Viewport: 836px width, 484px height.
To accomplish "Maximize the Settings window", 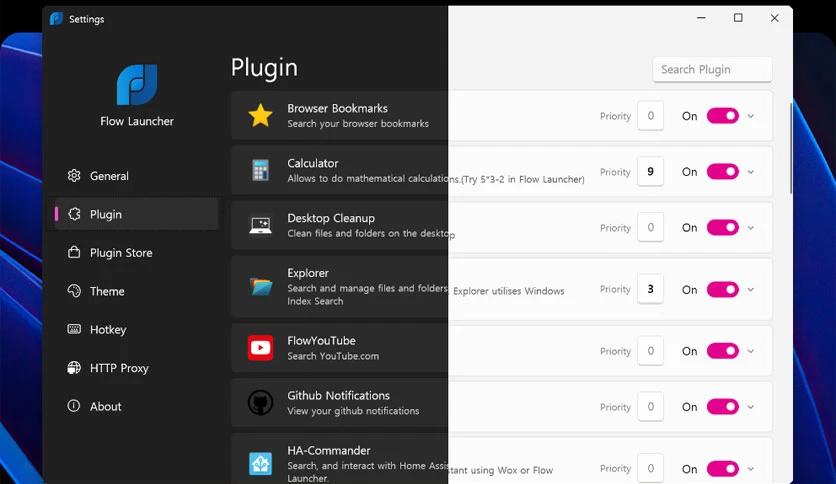I will [x=738, y=18].
